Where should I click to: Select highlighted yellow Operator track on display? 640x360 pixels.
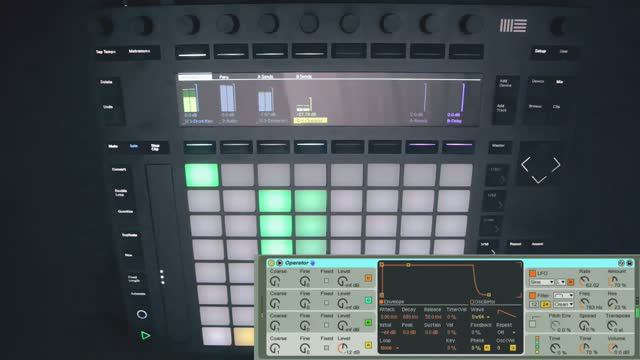coord(310,120)
